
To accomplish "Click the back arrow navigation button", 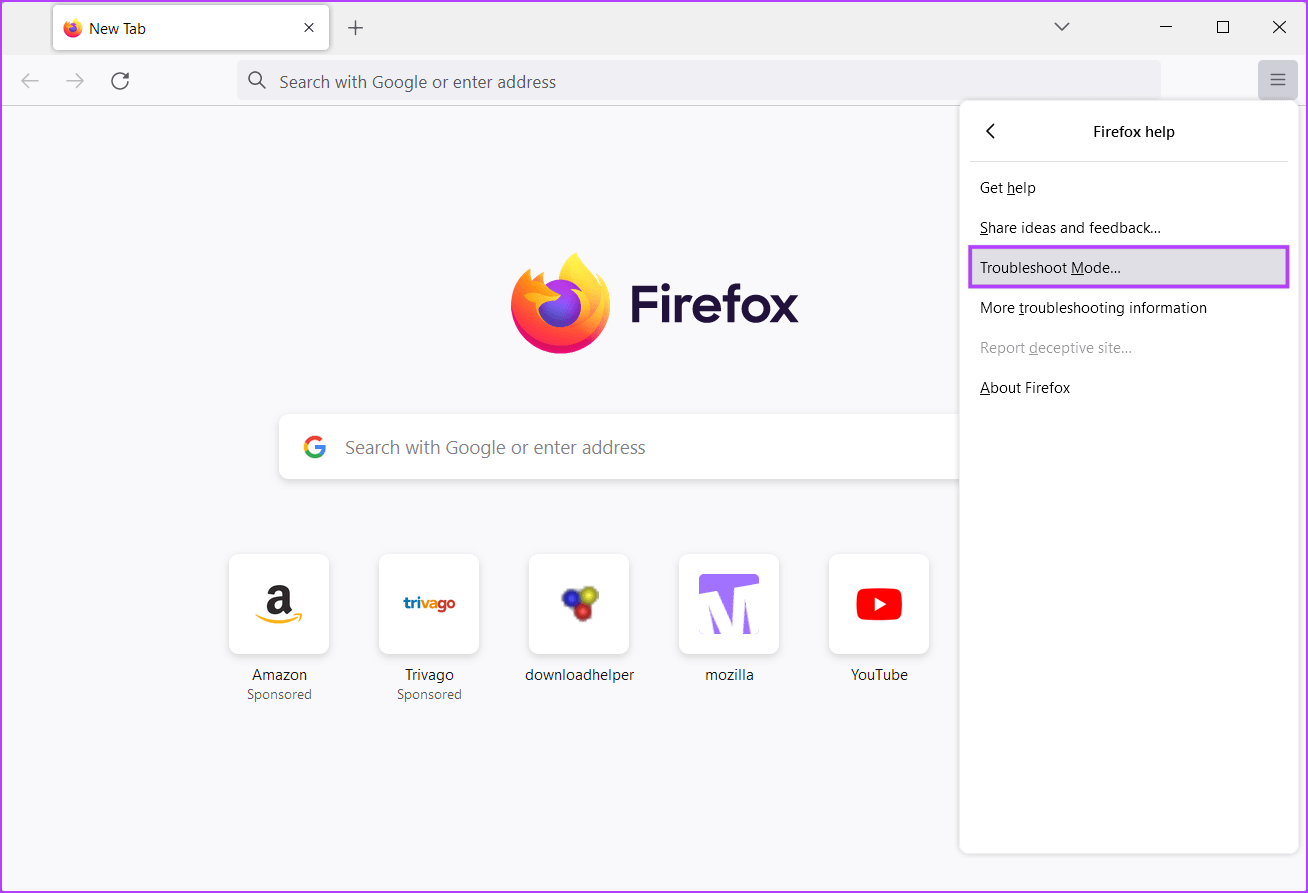I will point(30,81).
